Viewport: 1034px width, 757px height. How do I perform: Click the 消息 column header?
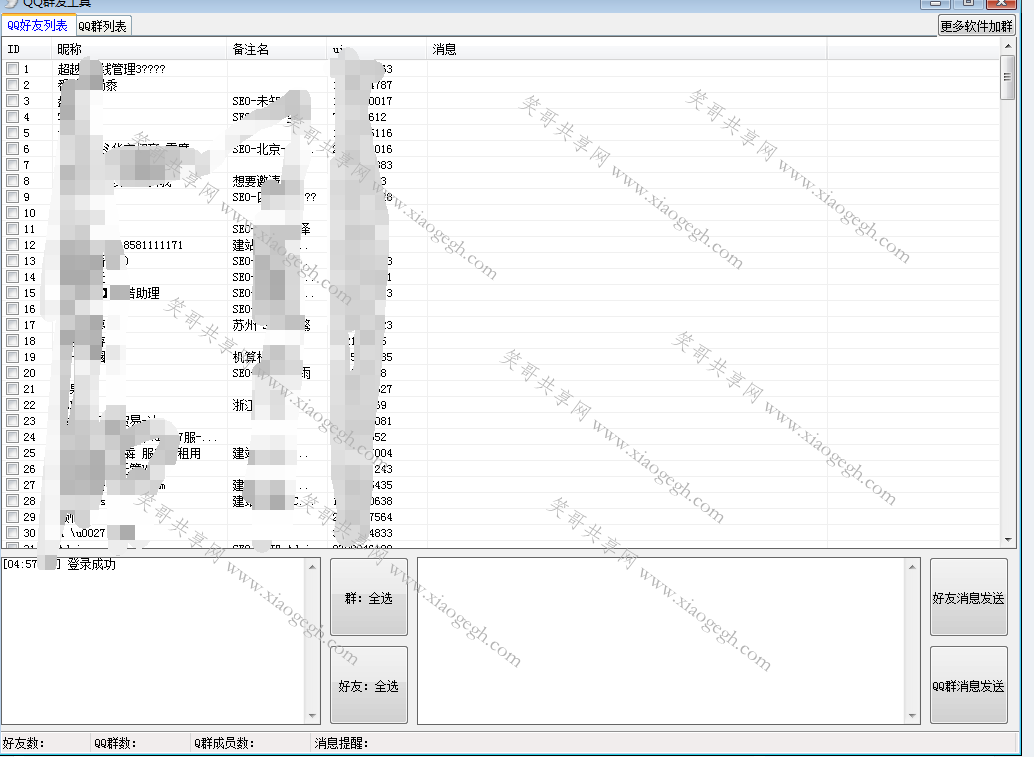tap(627, 49)
